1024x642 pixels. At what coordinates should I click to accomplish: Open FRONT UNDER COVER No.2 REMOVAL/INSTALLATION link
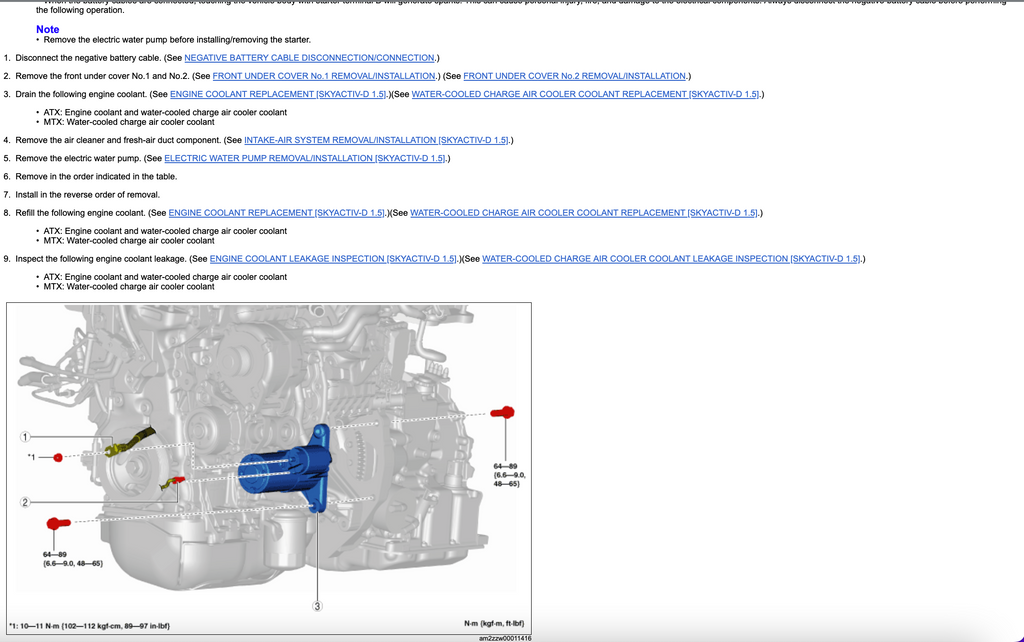pos(575,76)
